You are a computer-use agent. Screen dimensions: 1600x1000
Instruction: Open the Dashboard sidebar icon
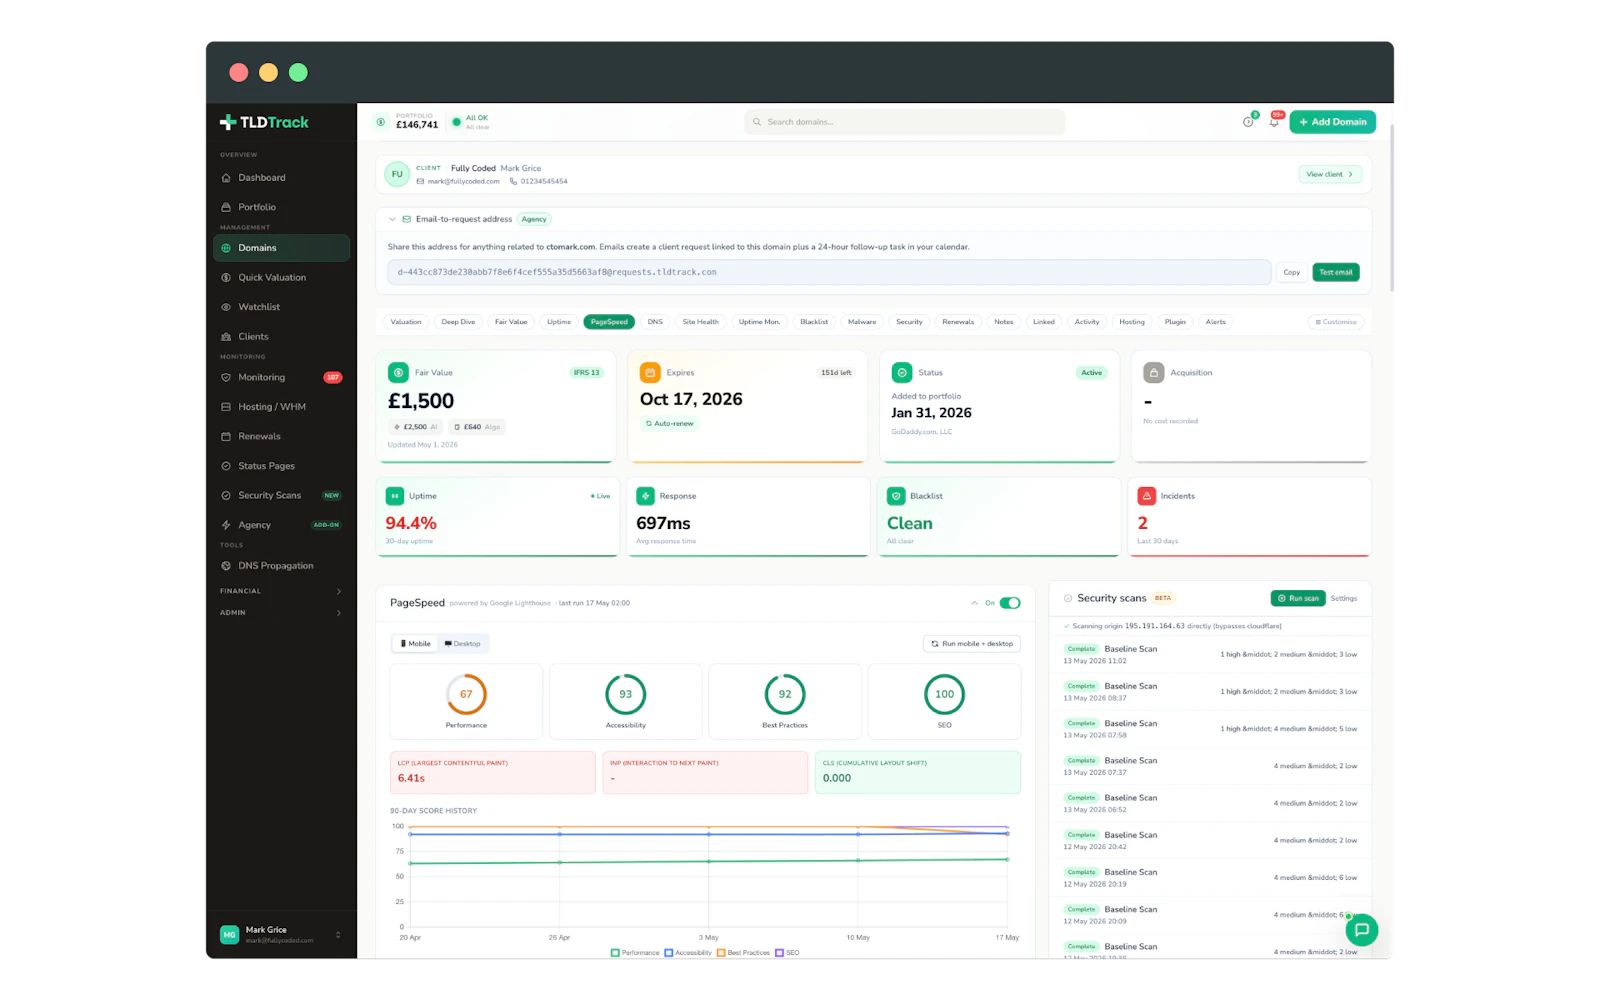pyautogui.click(x=226, y=178)
